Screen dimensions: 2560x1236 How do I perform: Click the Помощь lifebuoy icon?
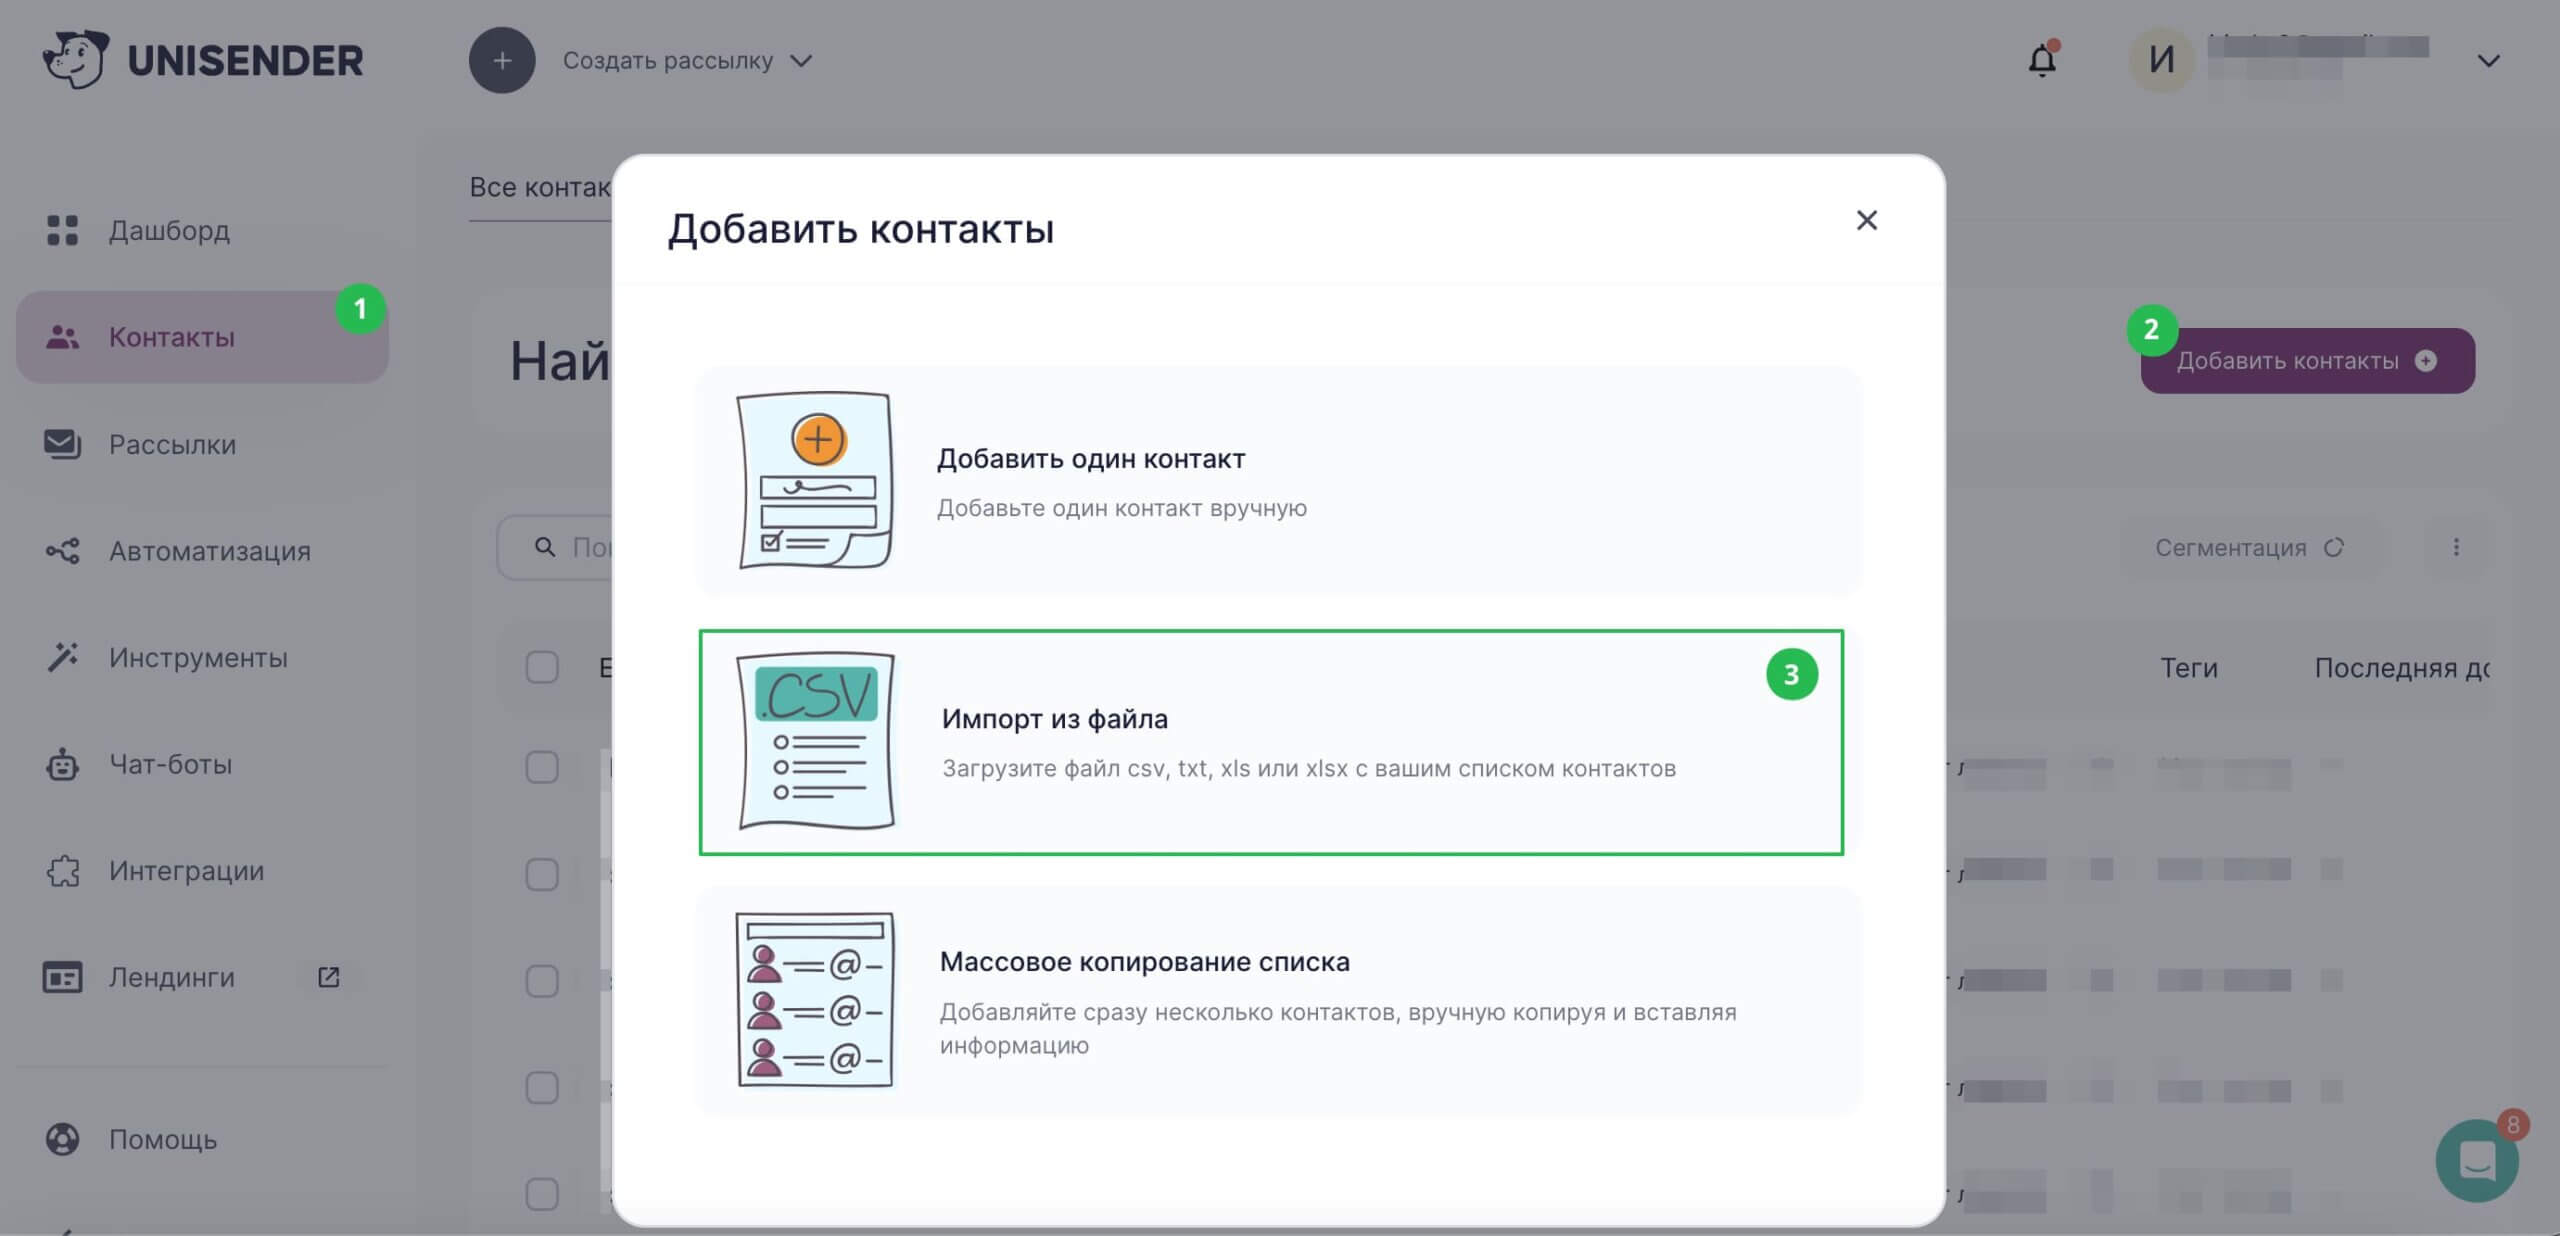pos(62,1139)
